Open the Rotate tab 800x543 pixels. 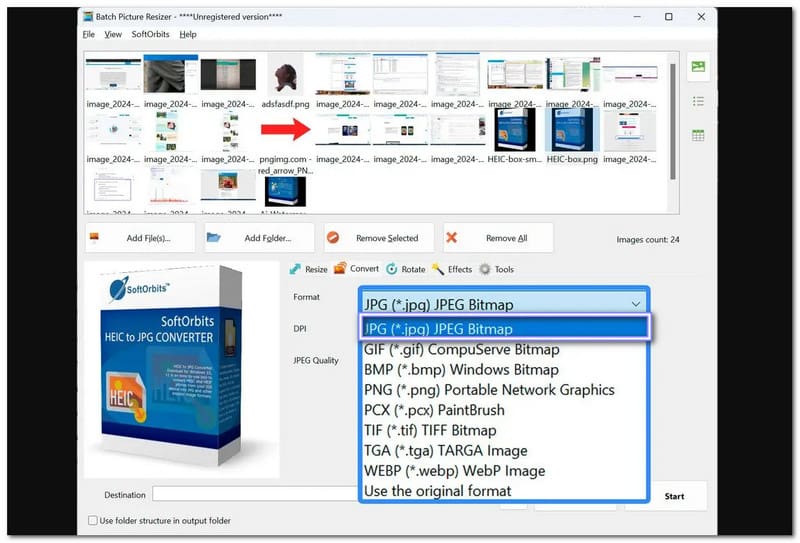(406, 269)
